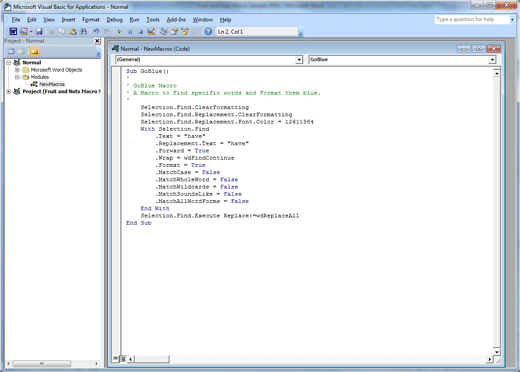This screenshot has width=520, height=372.
Task: Click View Code icon in Project panel
Action: tap(11, 51)
